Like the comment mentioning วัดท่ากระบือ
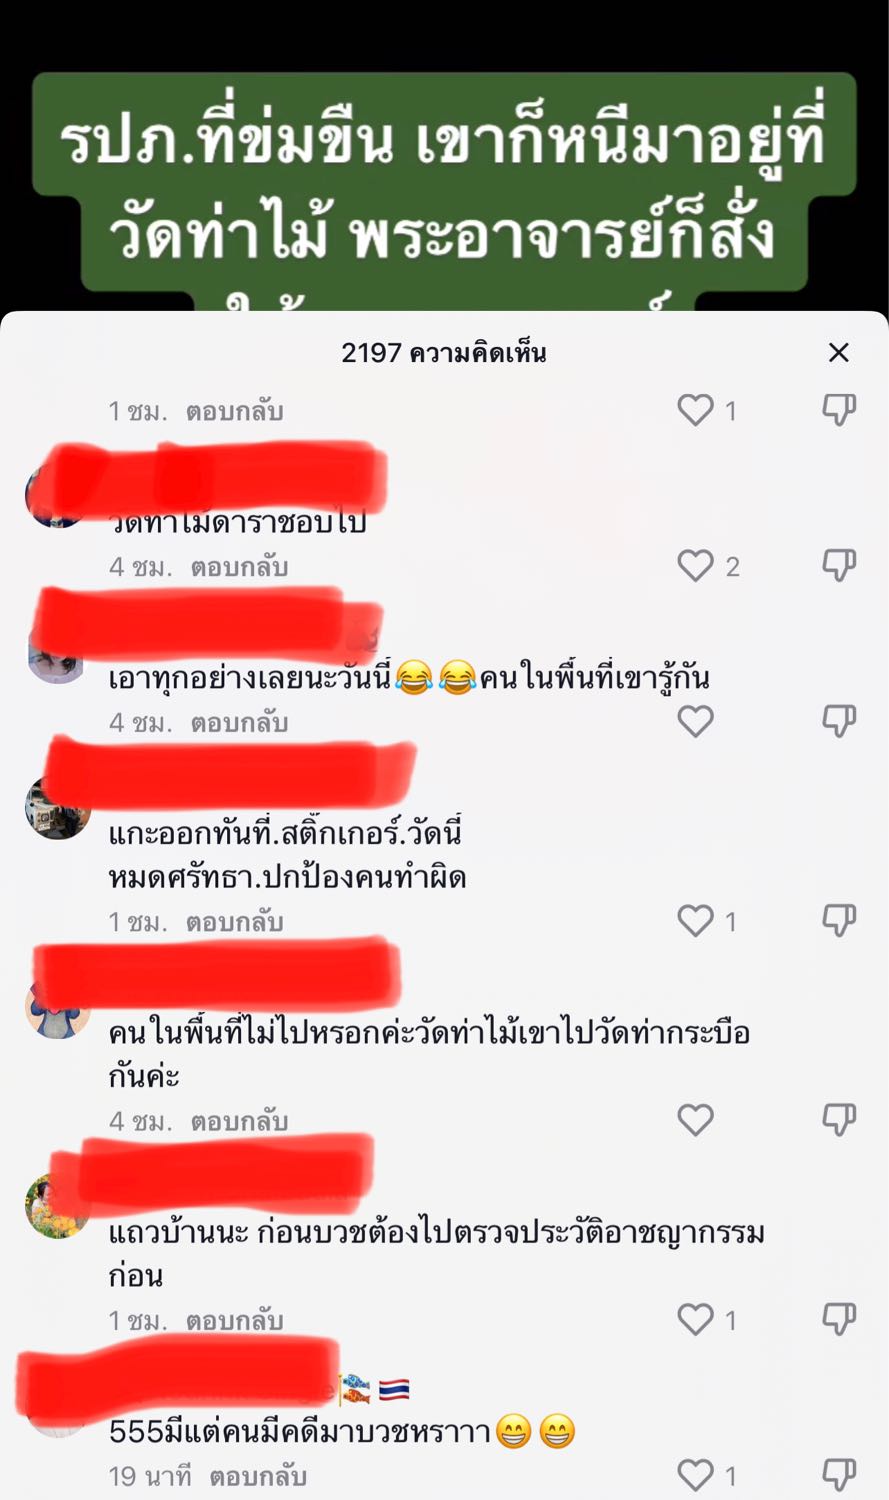This screenshot has height=1500, width=889. (696, 1120)
